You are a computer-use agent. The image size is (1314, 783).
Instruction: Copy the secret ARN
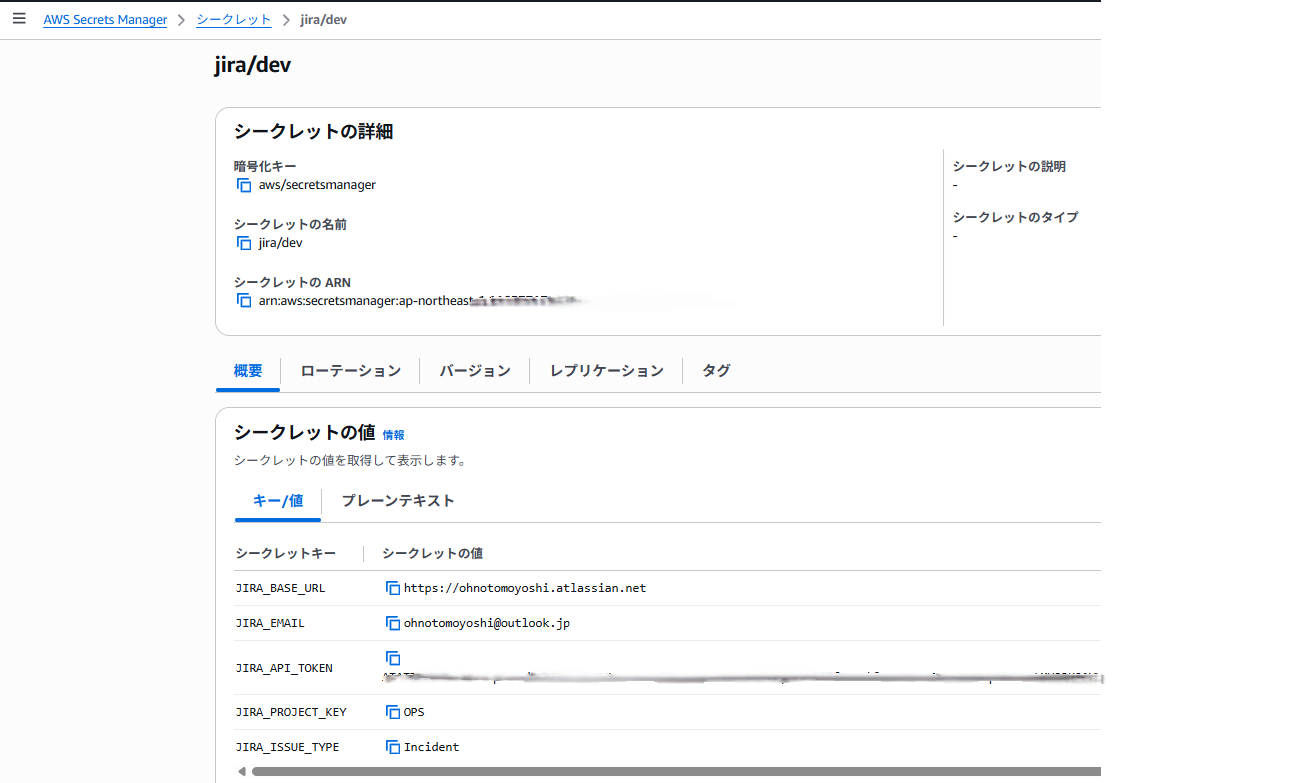pos(244,301)
